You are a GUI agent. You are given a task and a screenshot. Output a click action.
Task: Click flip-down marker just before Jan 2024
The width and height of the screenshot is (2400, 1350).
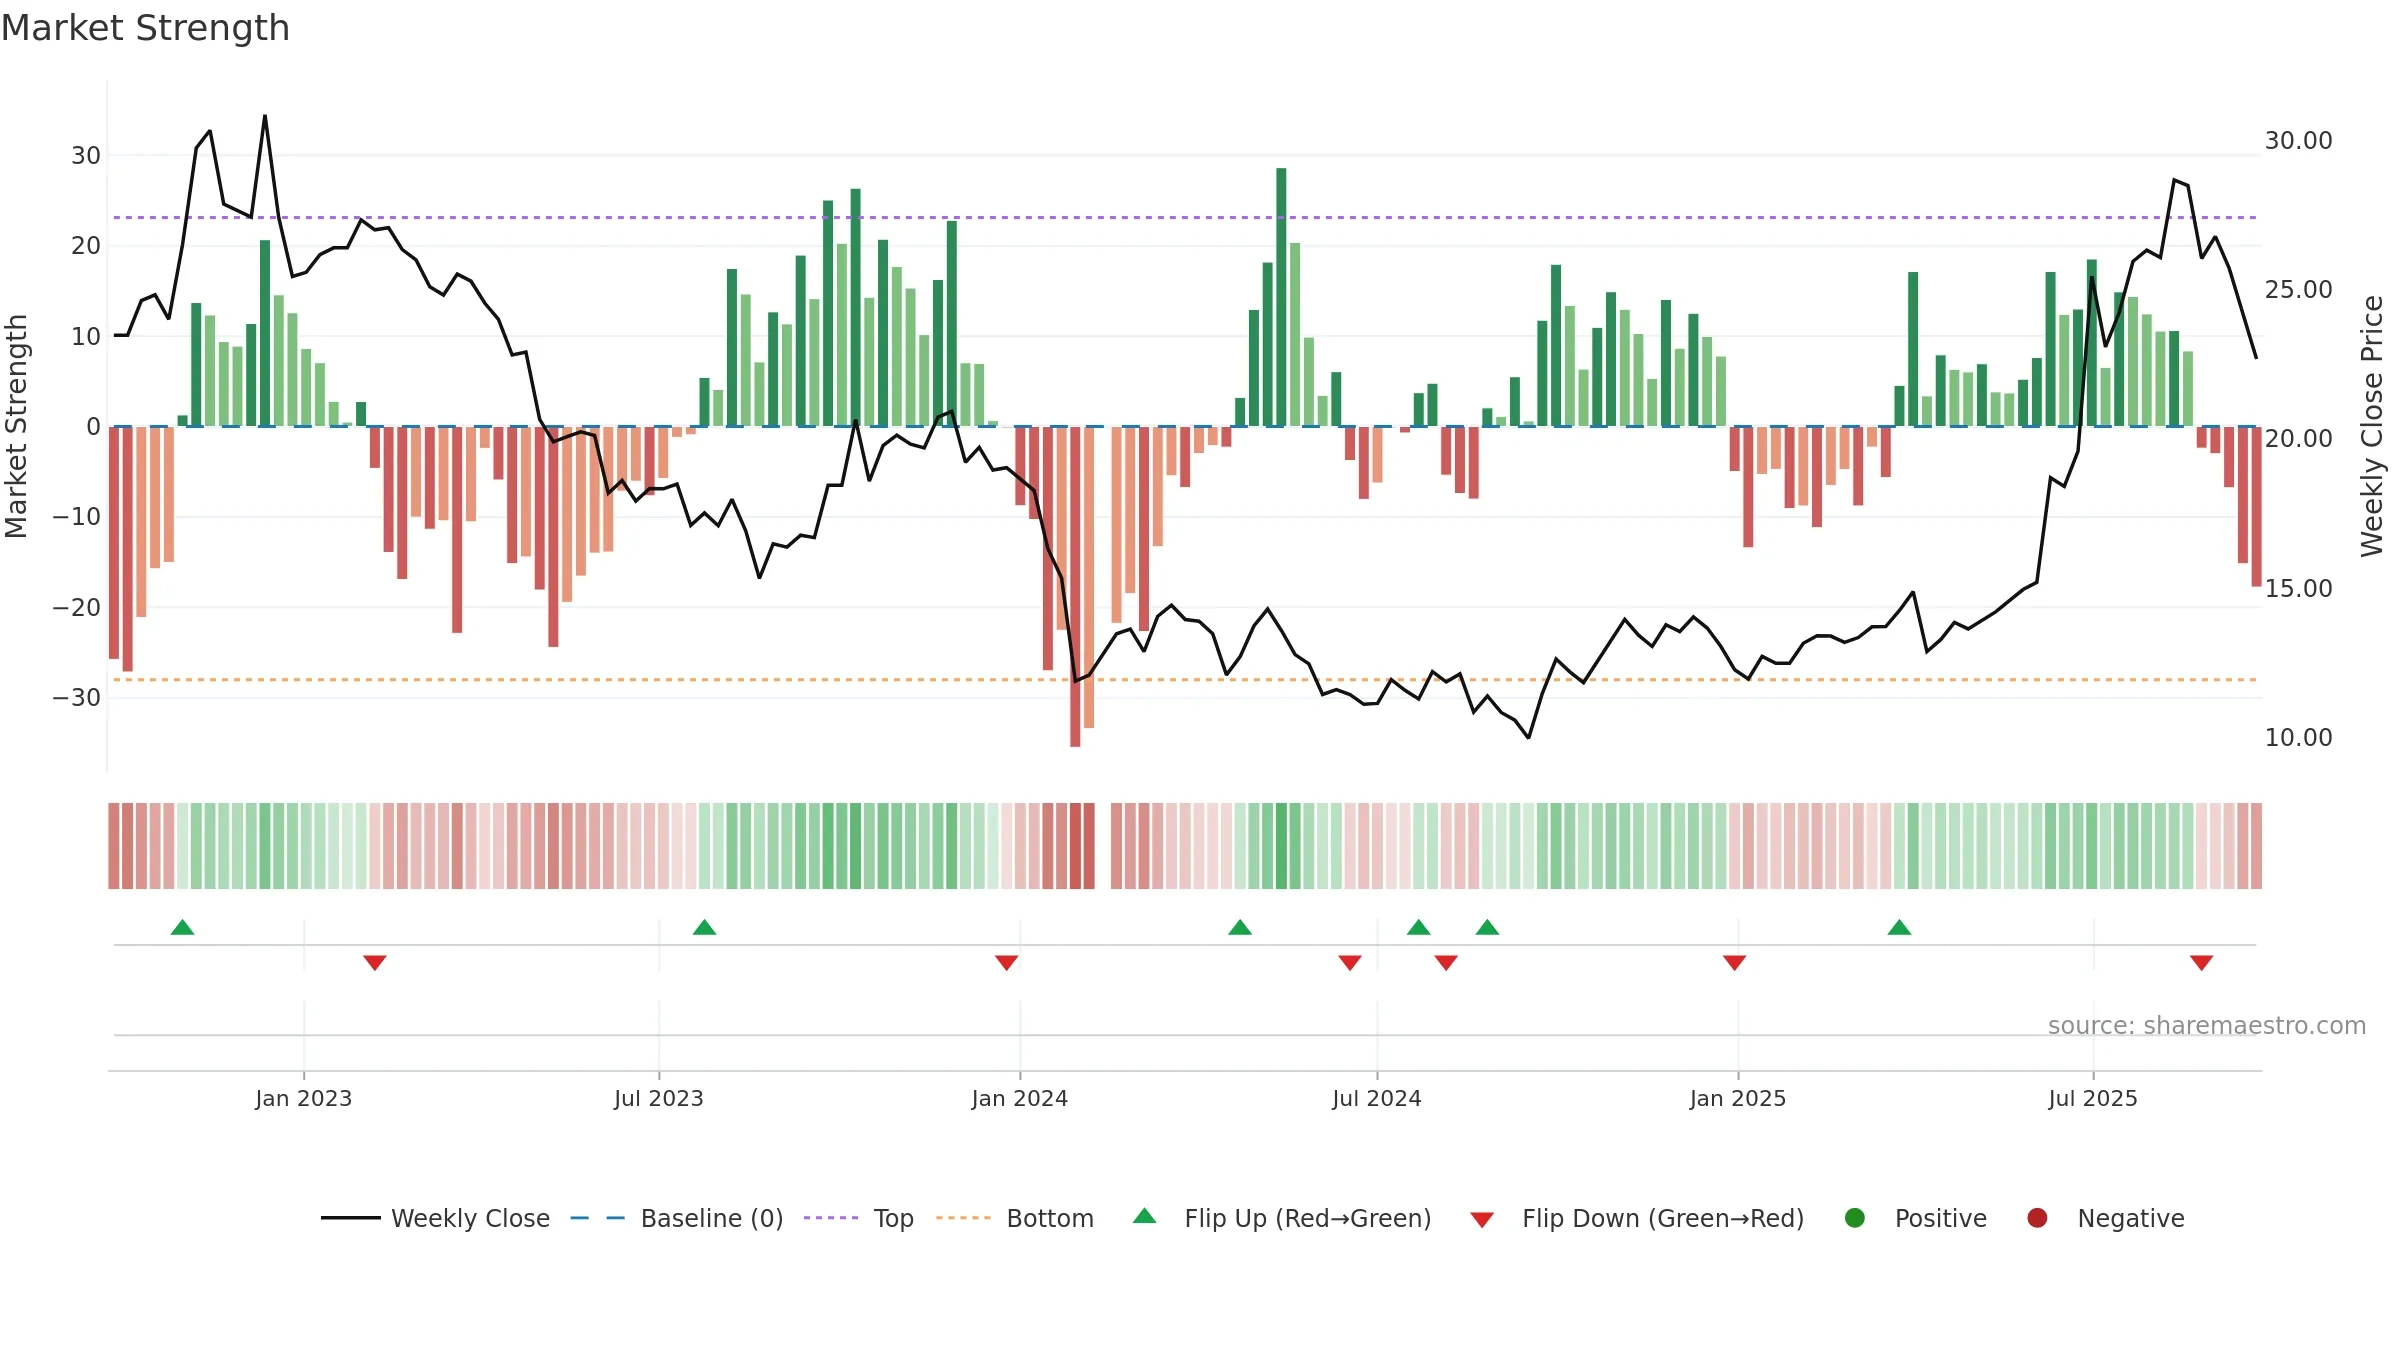[1007, 963]
